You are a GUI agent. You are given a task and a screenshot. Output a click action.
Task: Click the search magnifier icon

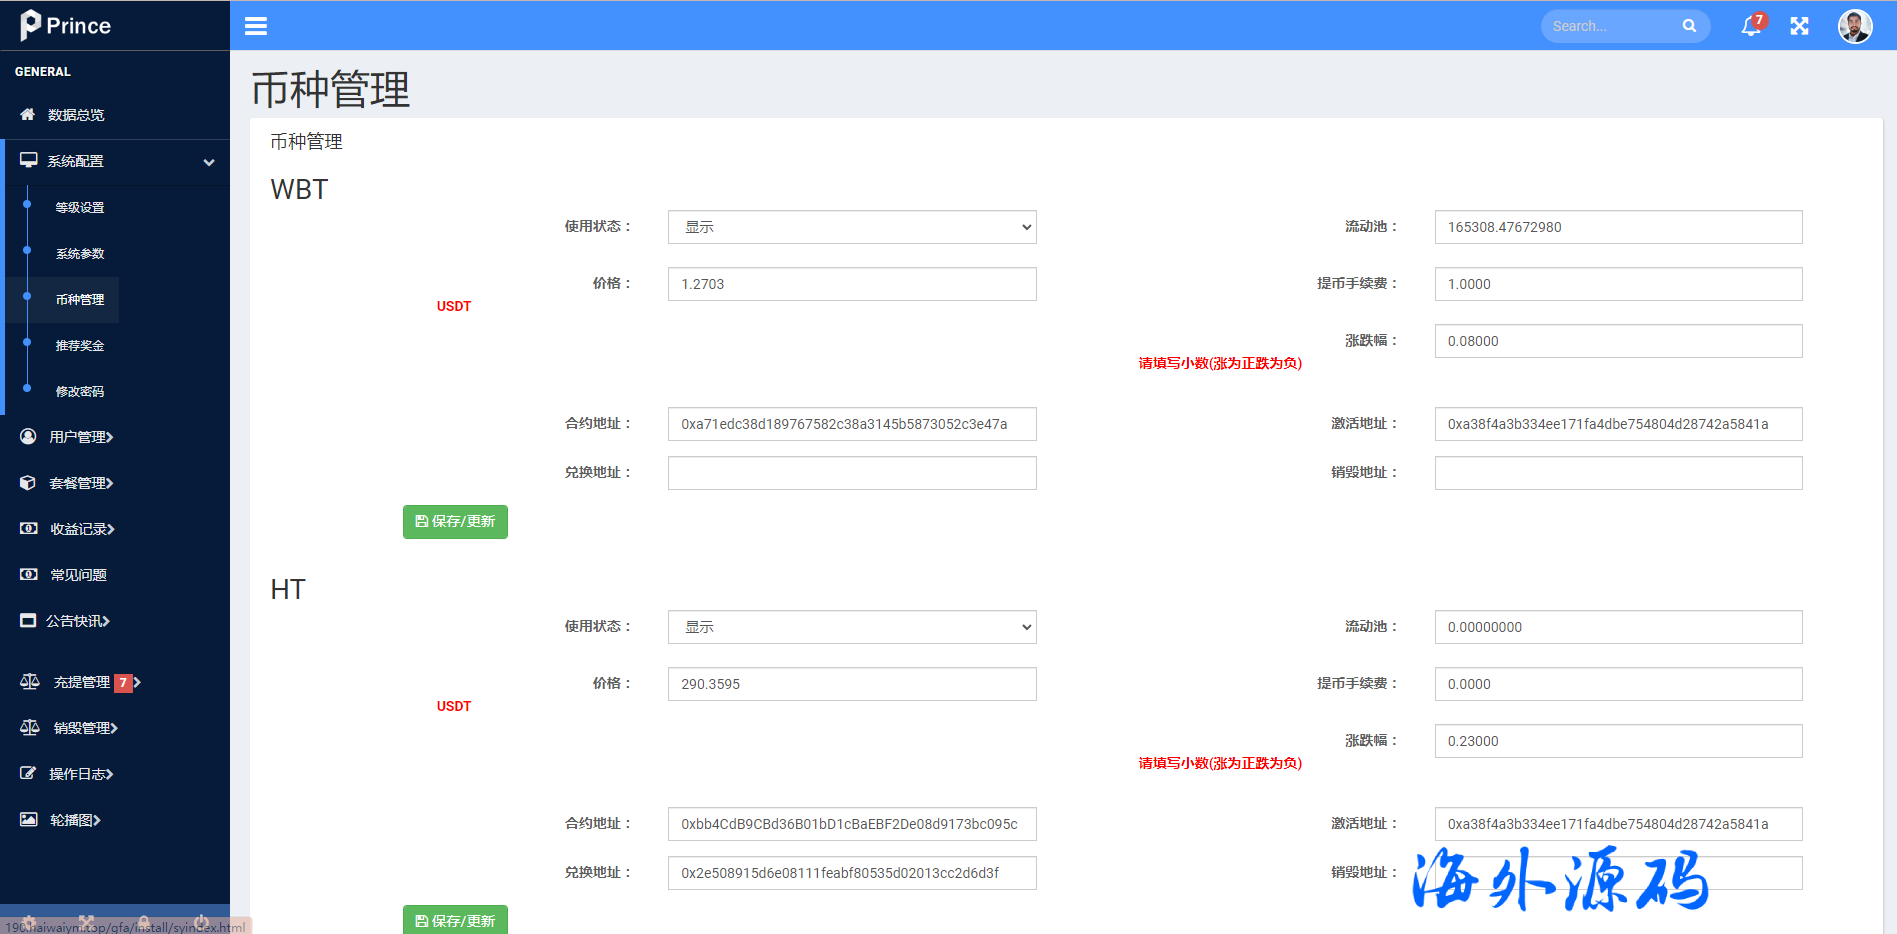click(1689, 26)
